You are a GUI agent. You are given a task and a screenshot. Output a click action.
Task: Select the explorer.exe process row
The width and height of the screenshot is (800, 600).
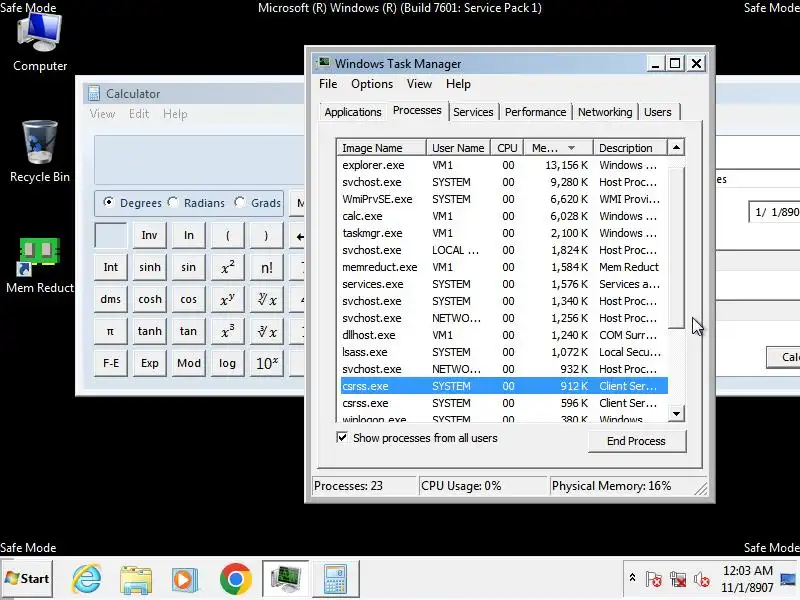[x=504, y=165]
